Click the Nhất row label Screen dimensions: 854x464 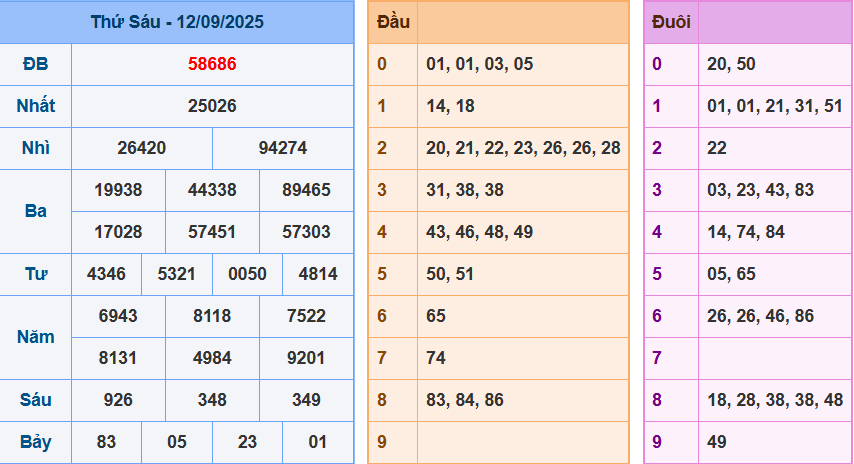(x=35, y=106)
